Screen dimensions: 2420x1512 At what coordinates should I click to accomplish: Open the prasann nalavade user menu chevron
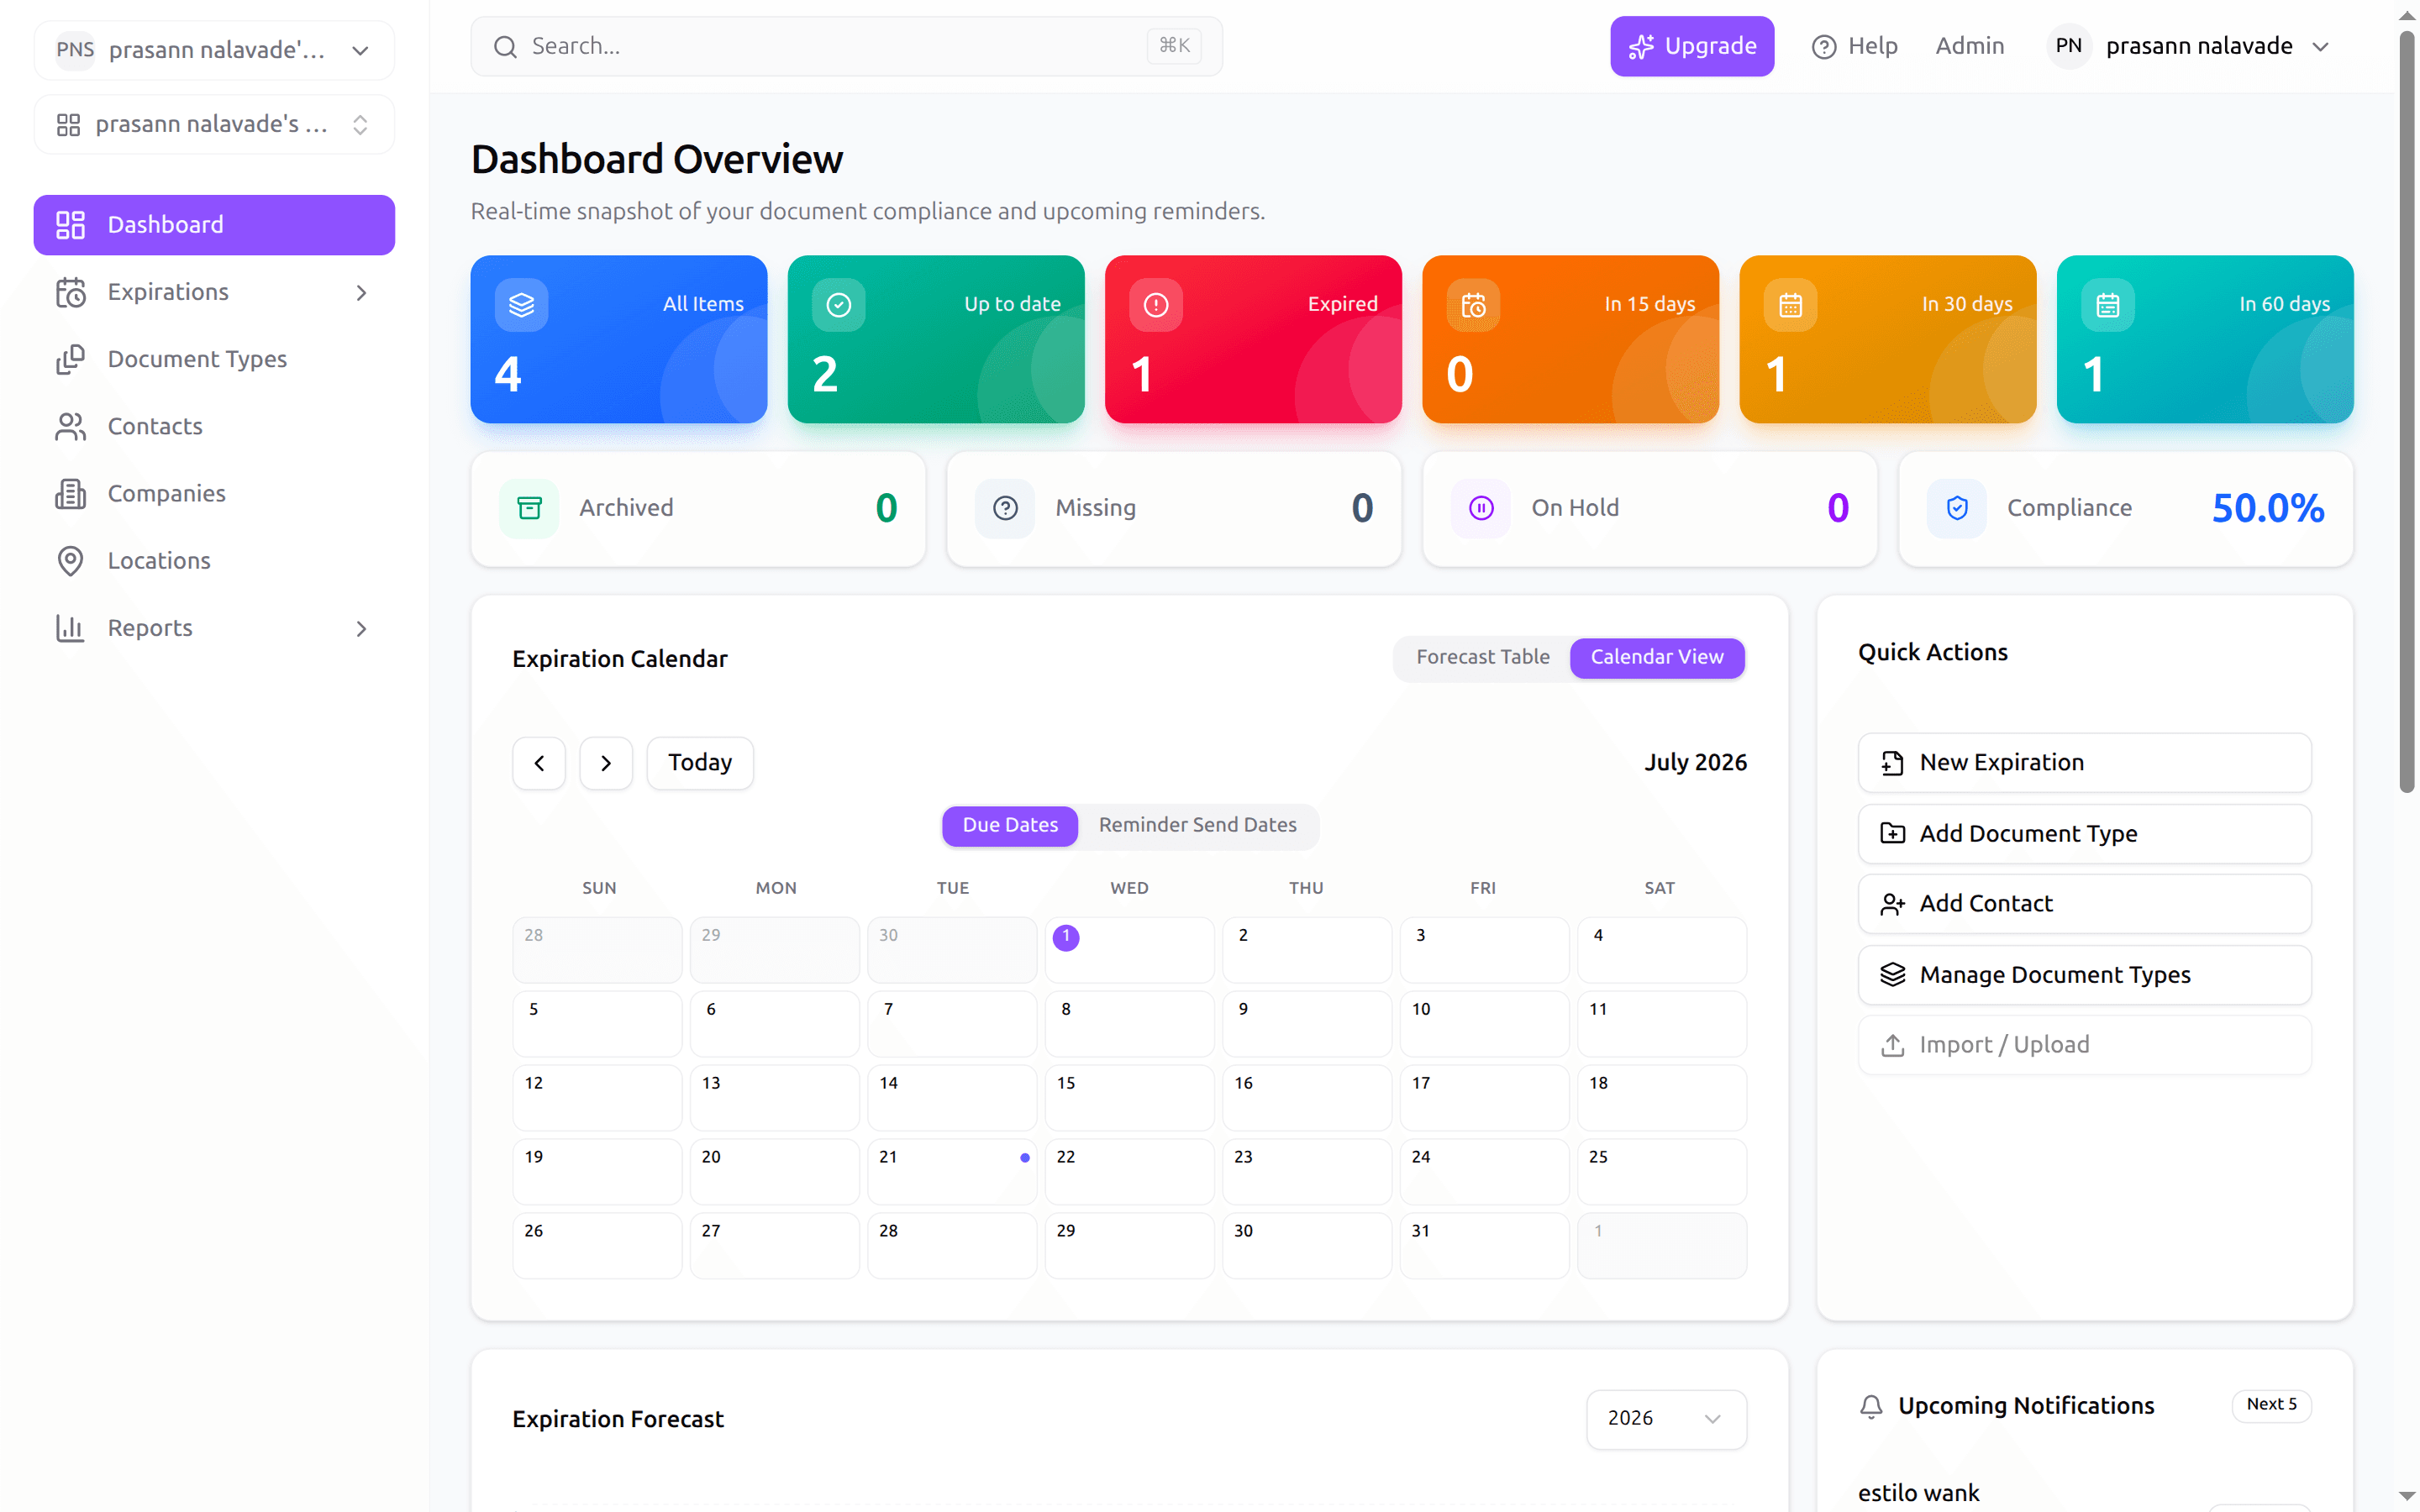2320,47
